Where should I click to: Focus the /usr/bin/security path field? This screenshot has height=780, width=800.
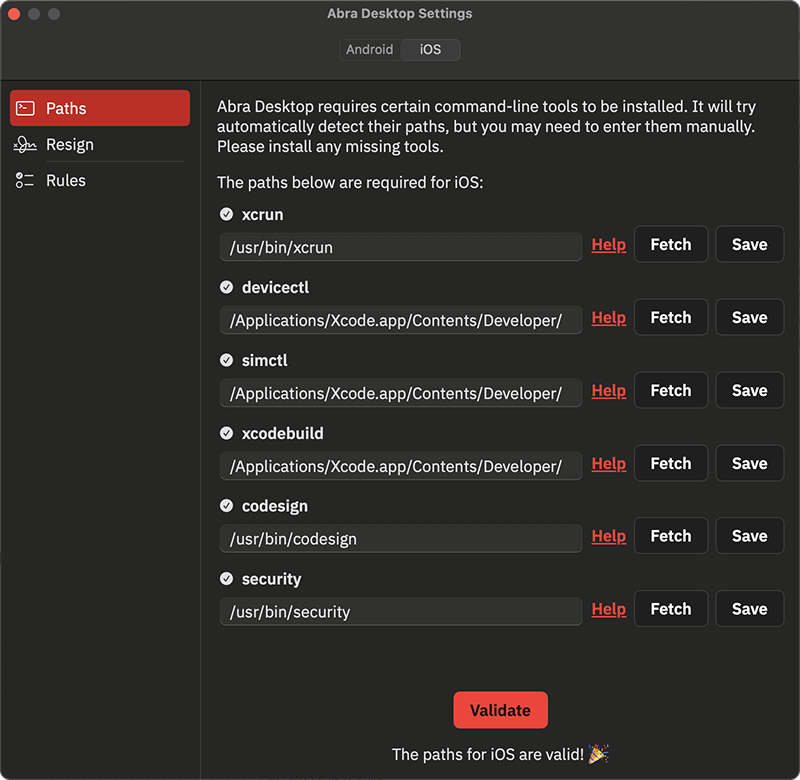click(401, 612)
